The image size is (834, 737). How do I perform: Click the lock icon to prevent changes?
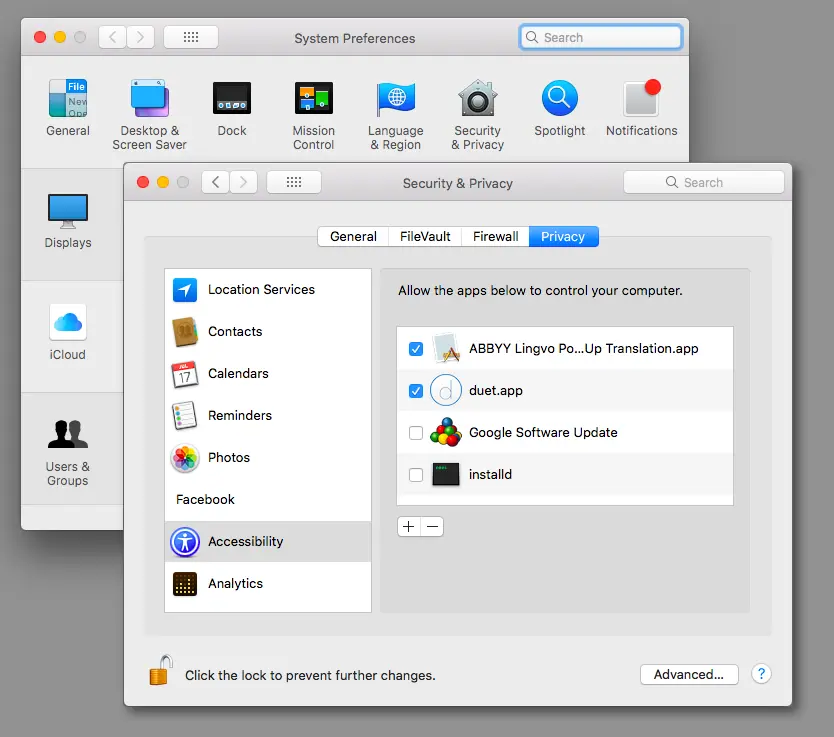(x=160, y=671)
